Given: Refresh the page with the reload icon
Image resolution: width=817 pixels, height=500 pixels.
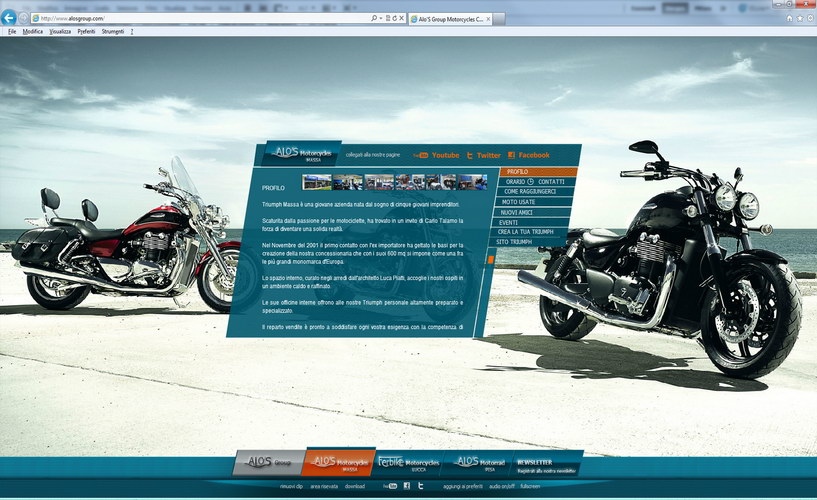Looking at the screenshot, I should point(394,18).
